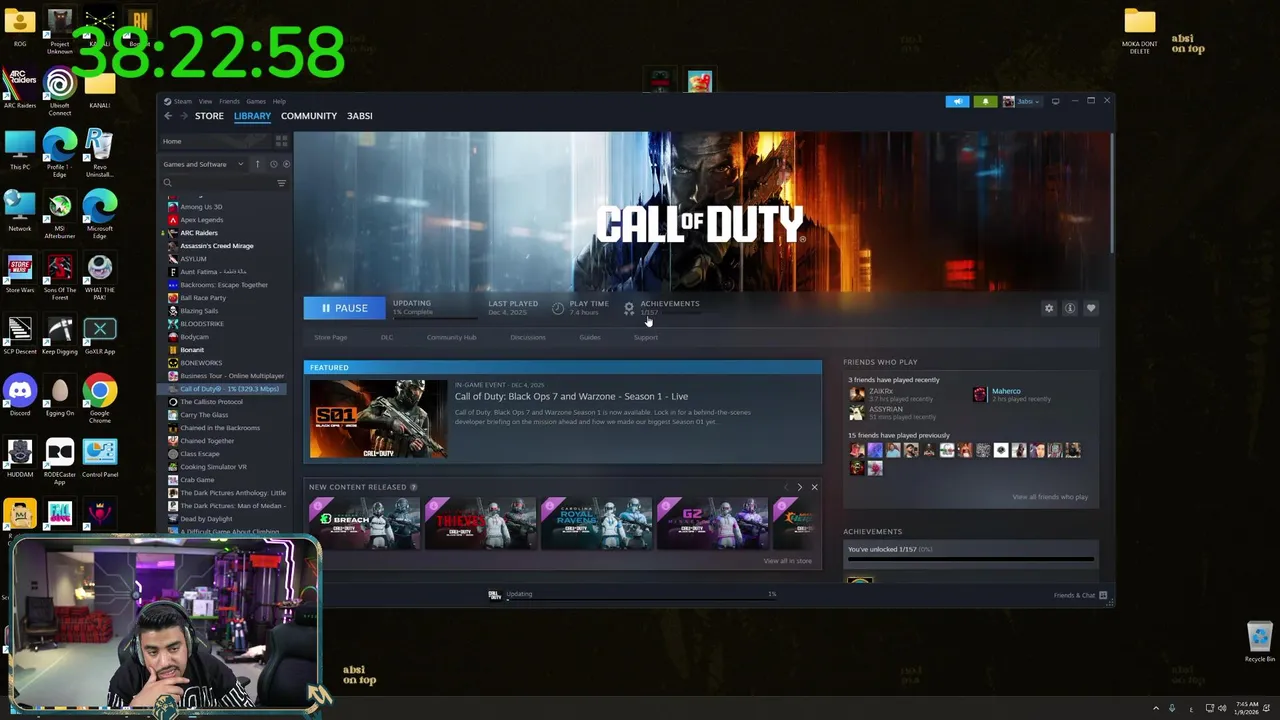This screenshot has height=720, width=1280.
Task: Open Steam news megaphone icon
Action: pyautogui.click(x=957, y=101)
